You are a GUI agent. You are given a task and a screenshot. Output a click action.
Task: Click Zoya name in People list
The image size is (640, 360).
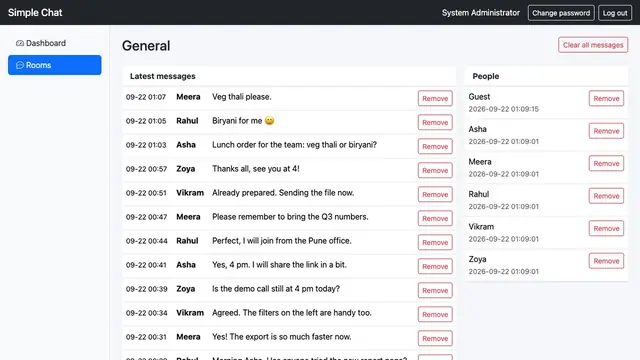[477, 259]
